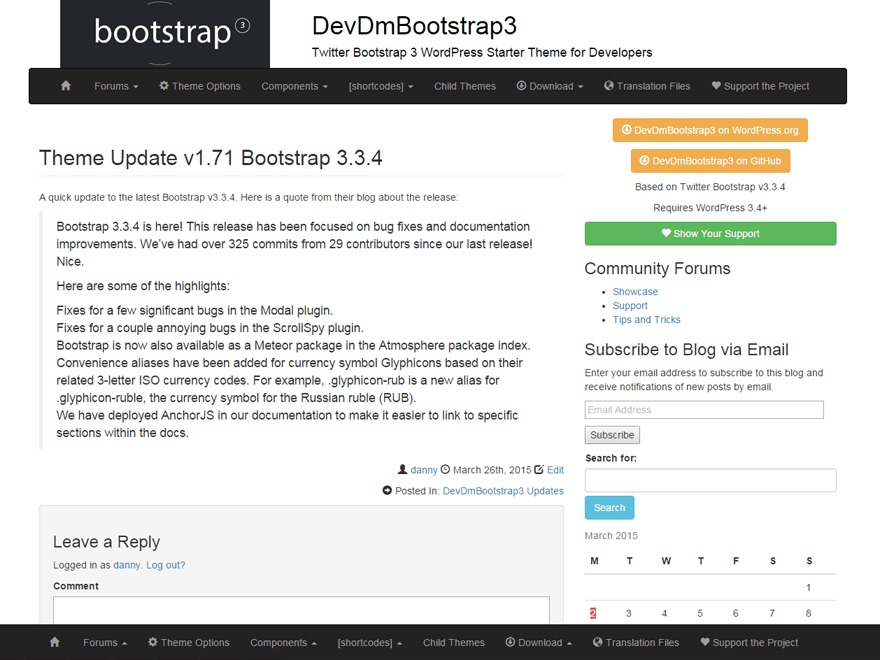Click the Edit post link
Image resolution: width=880 pixels, height=660 pixels.
[555, 470]
